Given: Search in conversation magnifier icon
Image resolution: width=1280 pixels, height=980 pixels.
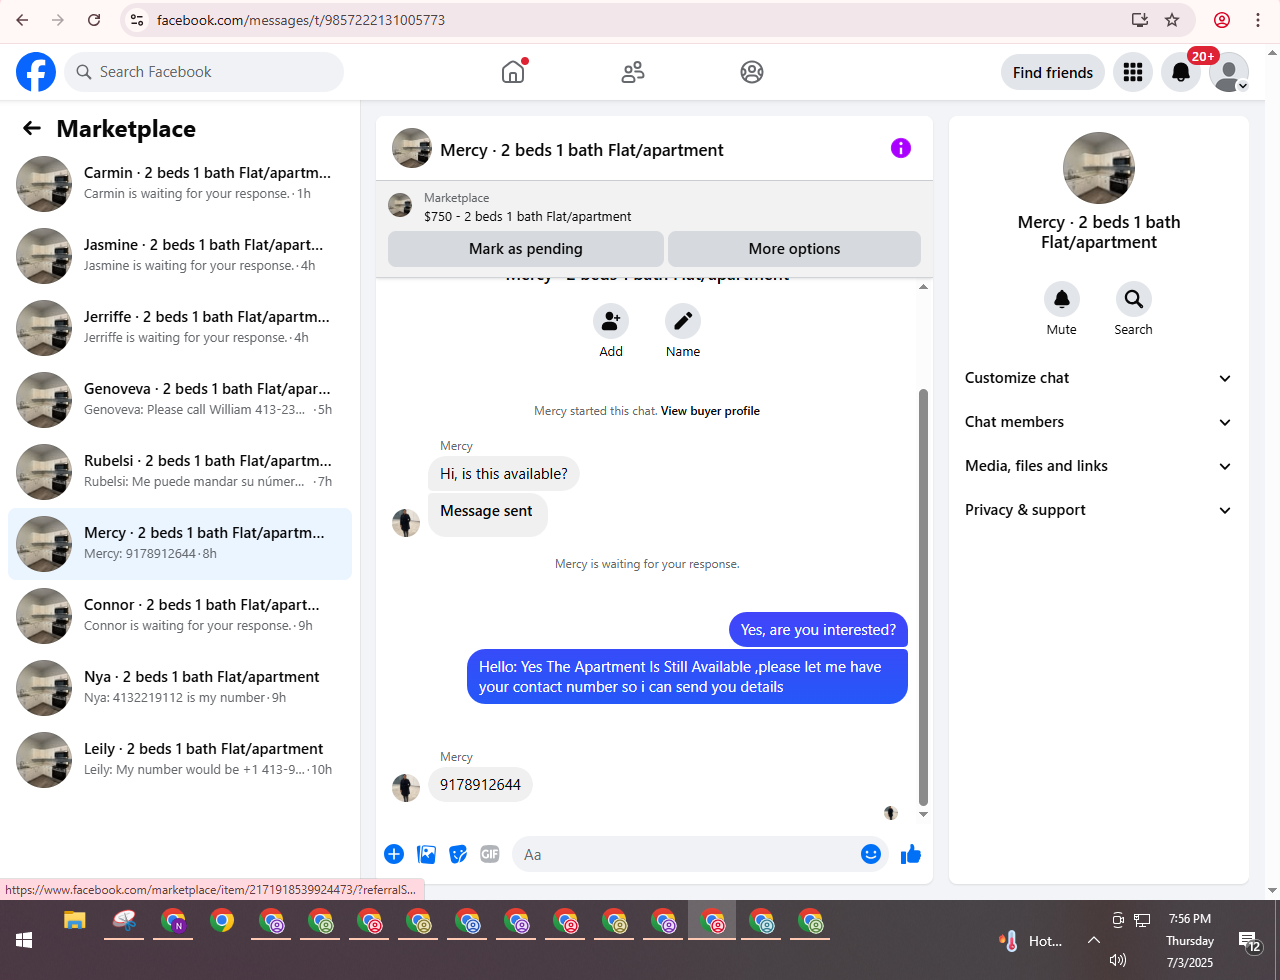Looking at the screenshot, I should tap(1134, 299).
